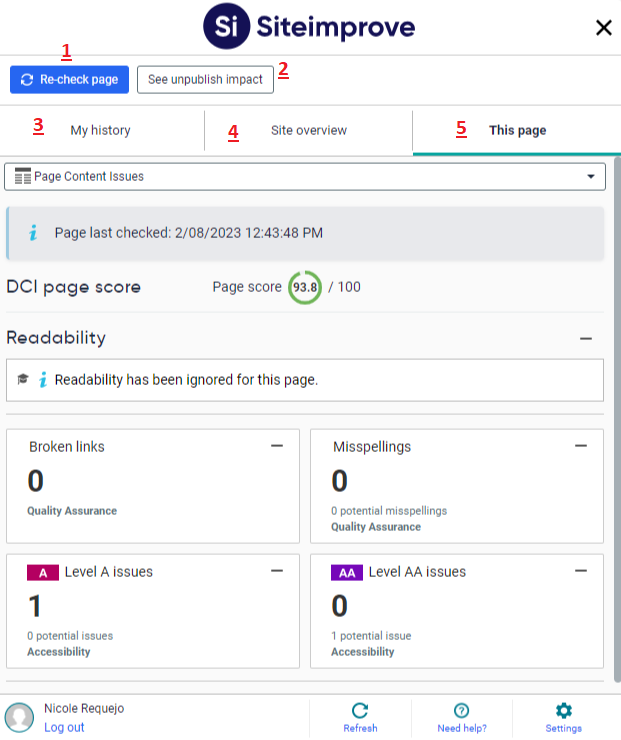Open Level A issues count 1
The image size is (621, 740).
point(35,606)
